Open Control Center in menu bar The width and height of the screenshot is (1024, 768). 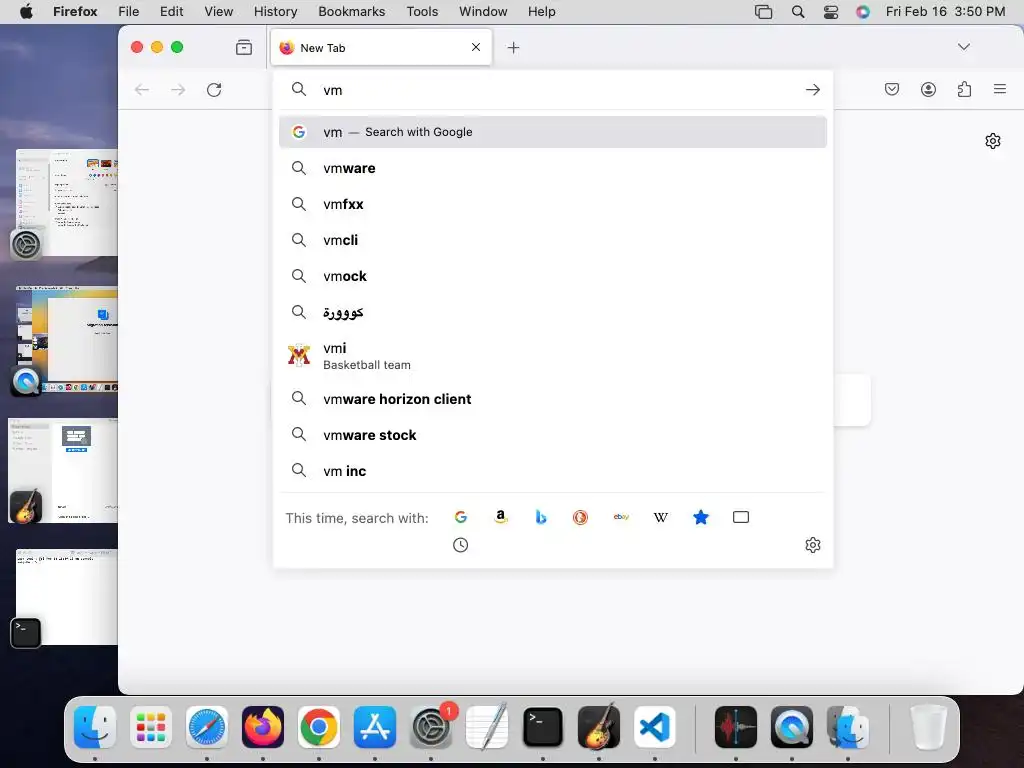pyautogui.click(x=831, y=12)
